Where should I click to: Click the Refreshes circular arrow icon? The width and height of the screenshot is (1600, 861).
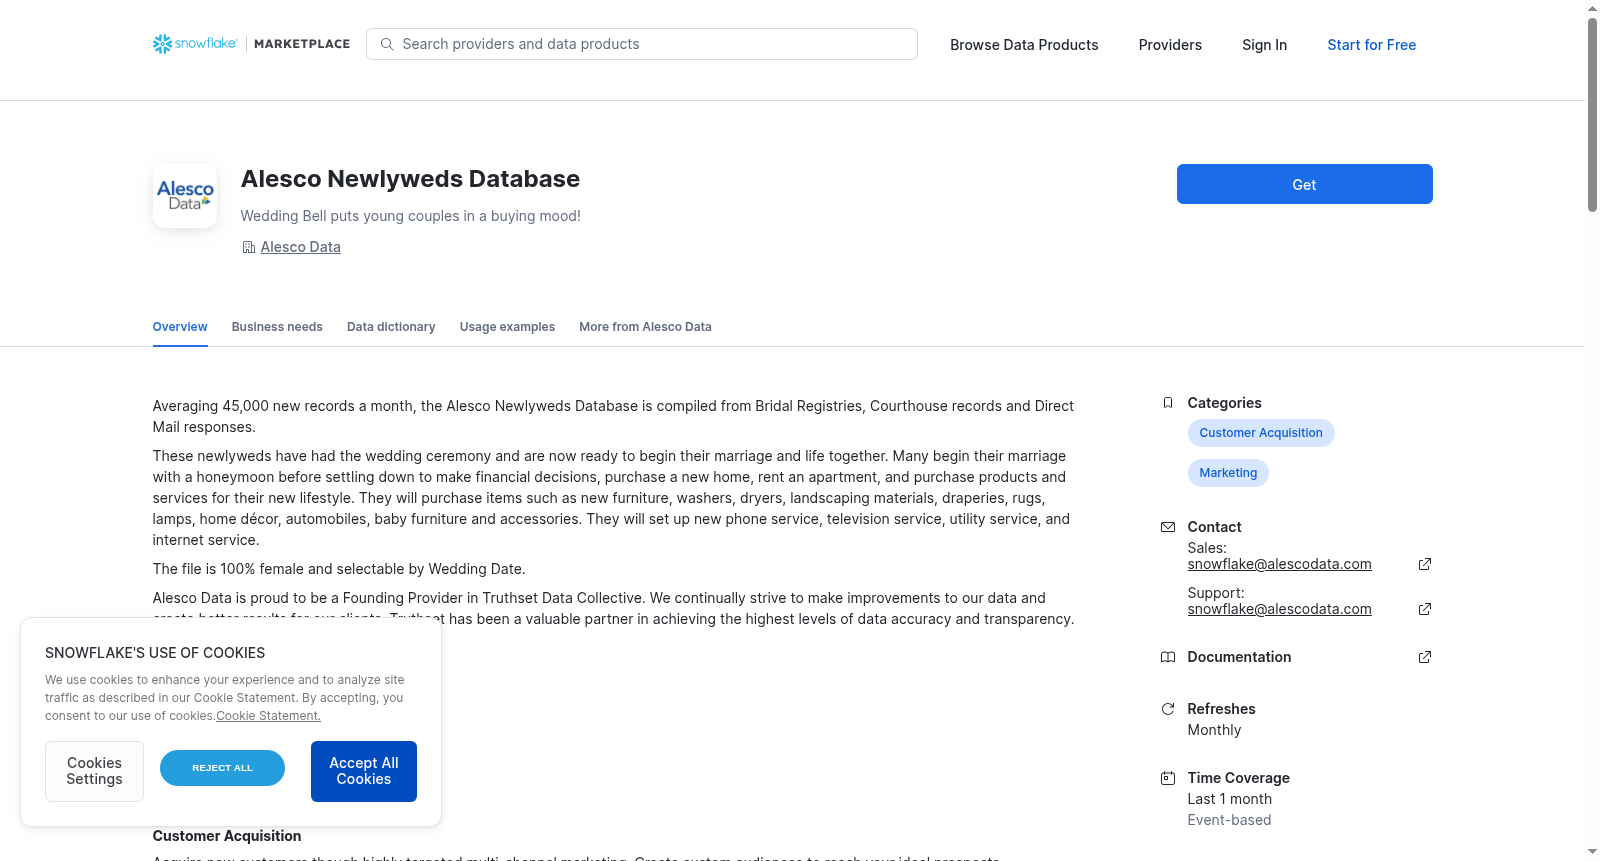(1167, 709)
